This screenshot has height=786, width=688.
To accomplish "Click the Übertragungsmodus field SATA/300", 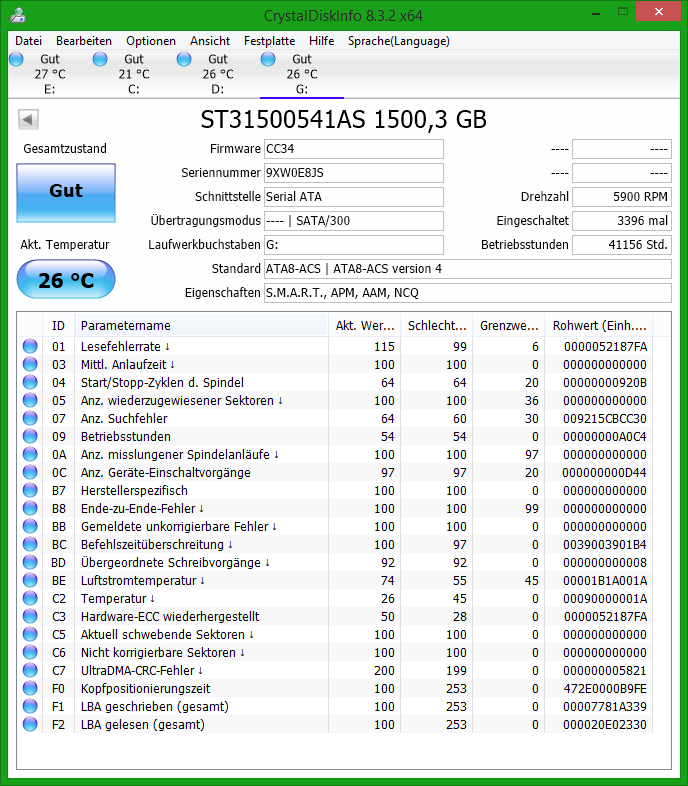I will click(x=354, y=221).
